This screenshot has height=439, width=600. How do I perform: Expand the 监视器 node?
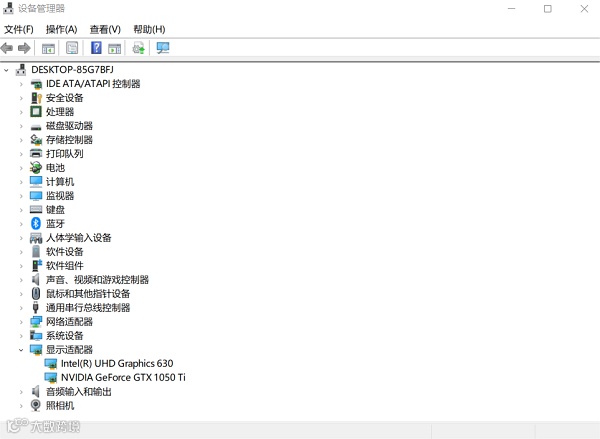tap(21, 196)
